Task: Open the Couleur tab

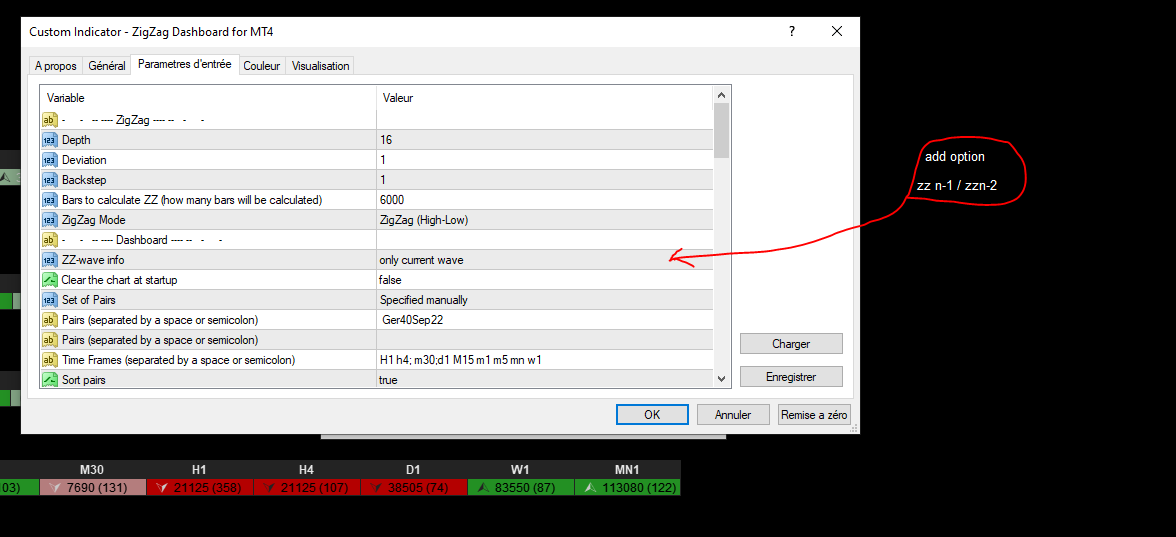Action: [x=262, y=66]
